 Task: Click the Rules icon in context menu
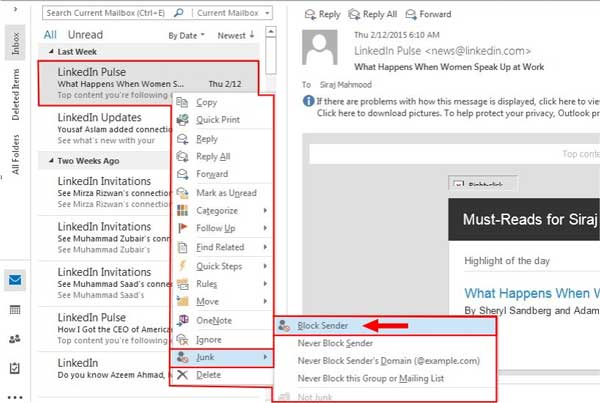click(x=183, y=284)
